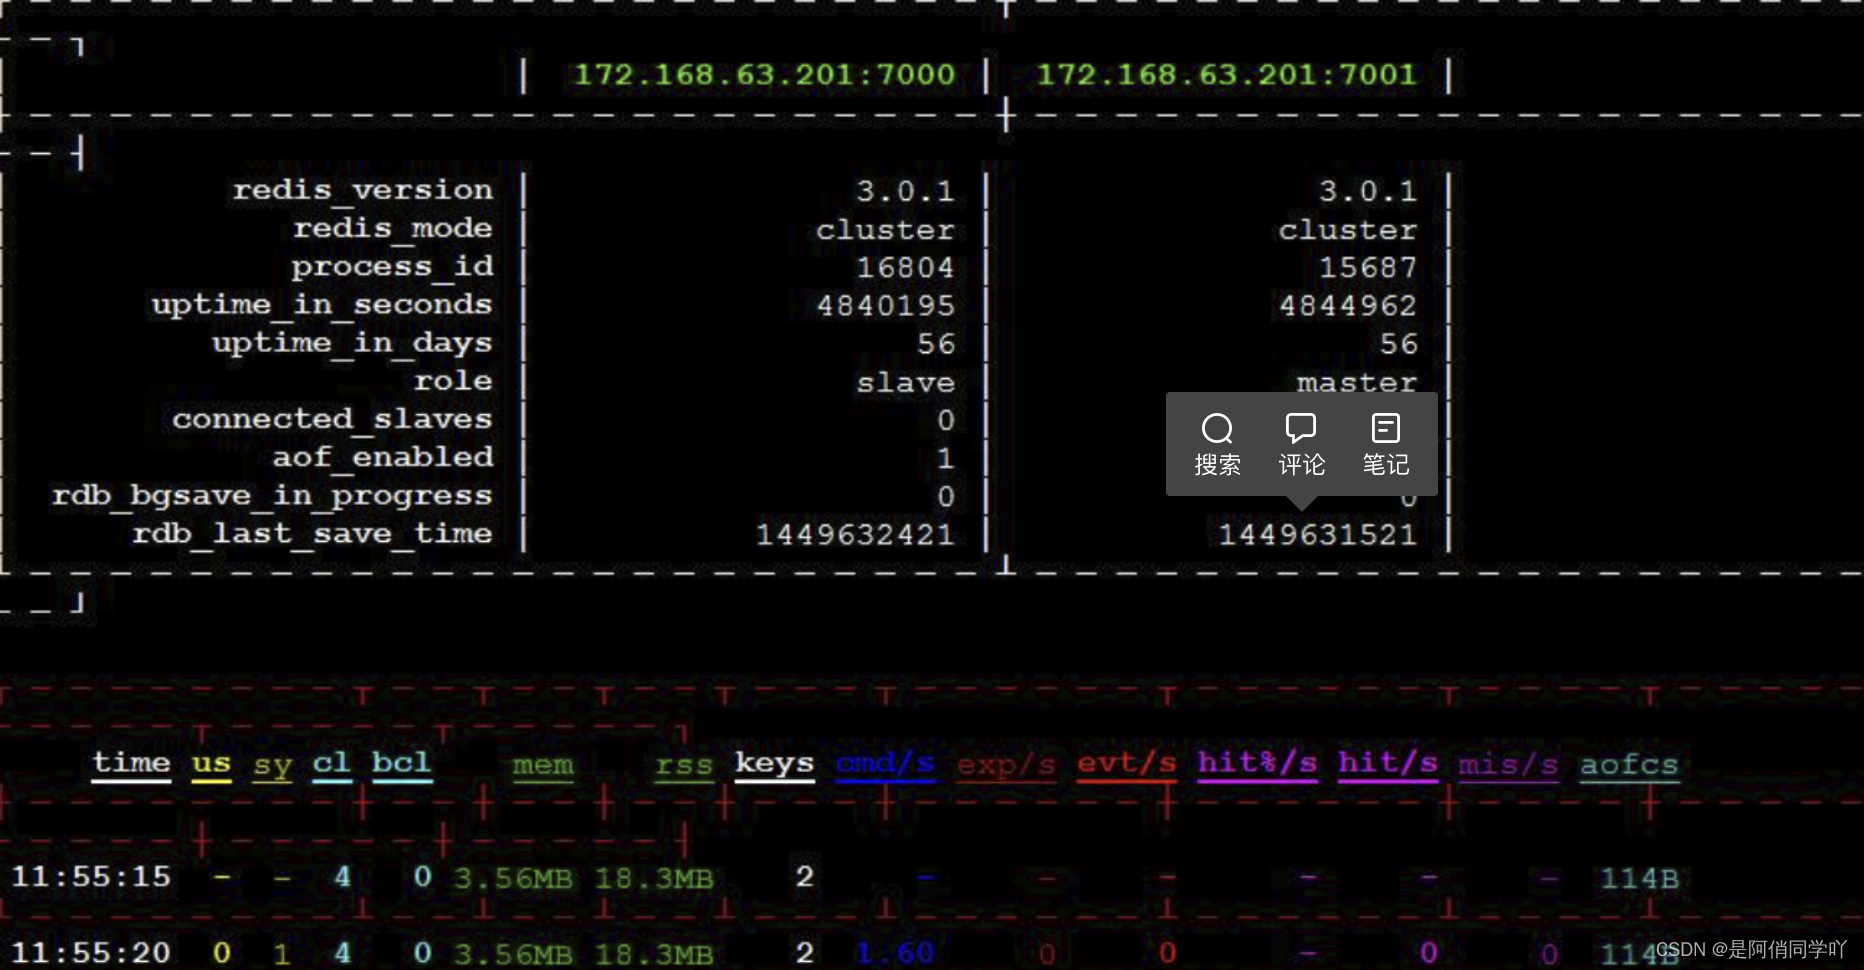
Task: Select the uptime_in_days label
Action: pos(352,343)
